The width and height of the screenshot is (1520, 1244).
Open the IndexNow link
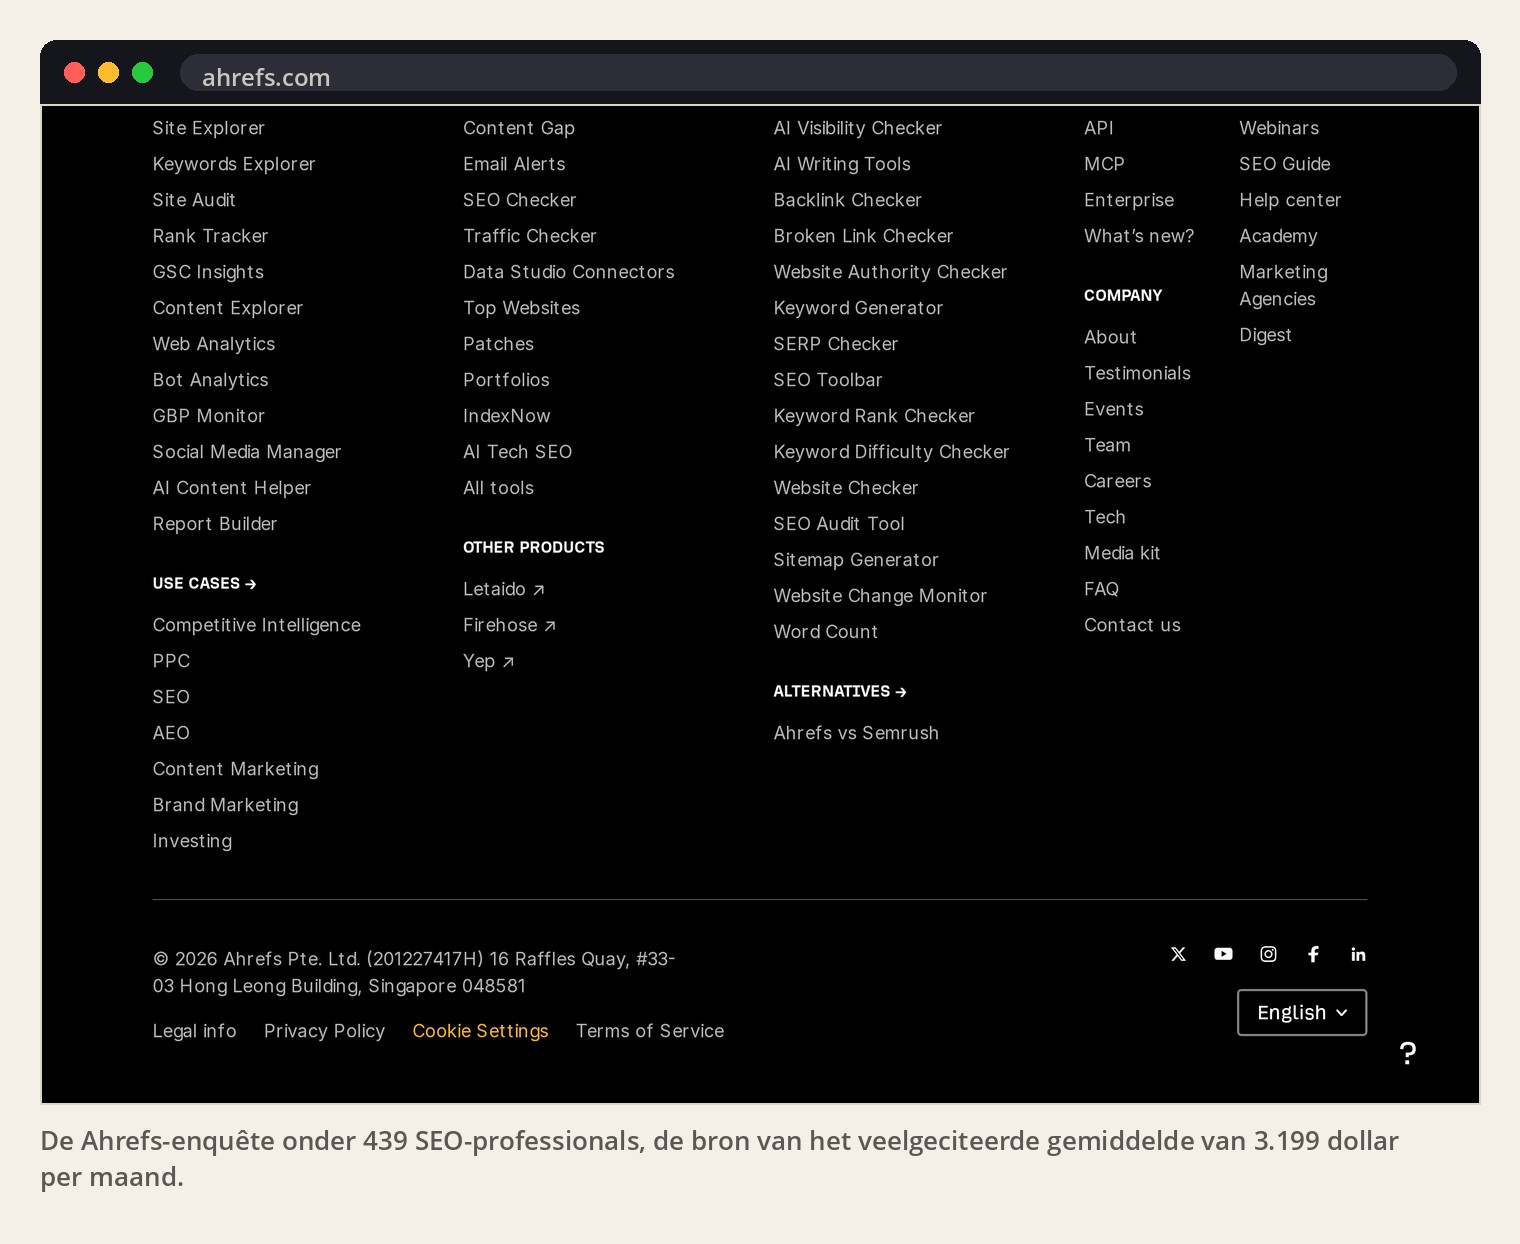(x=507, y=416)
